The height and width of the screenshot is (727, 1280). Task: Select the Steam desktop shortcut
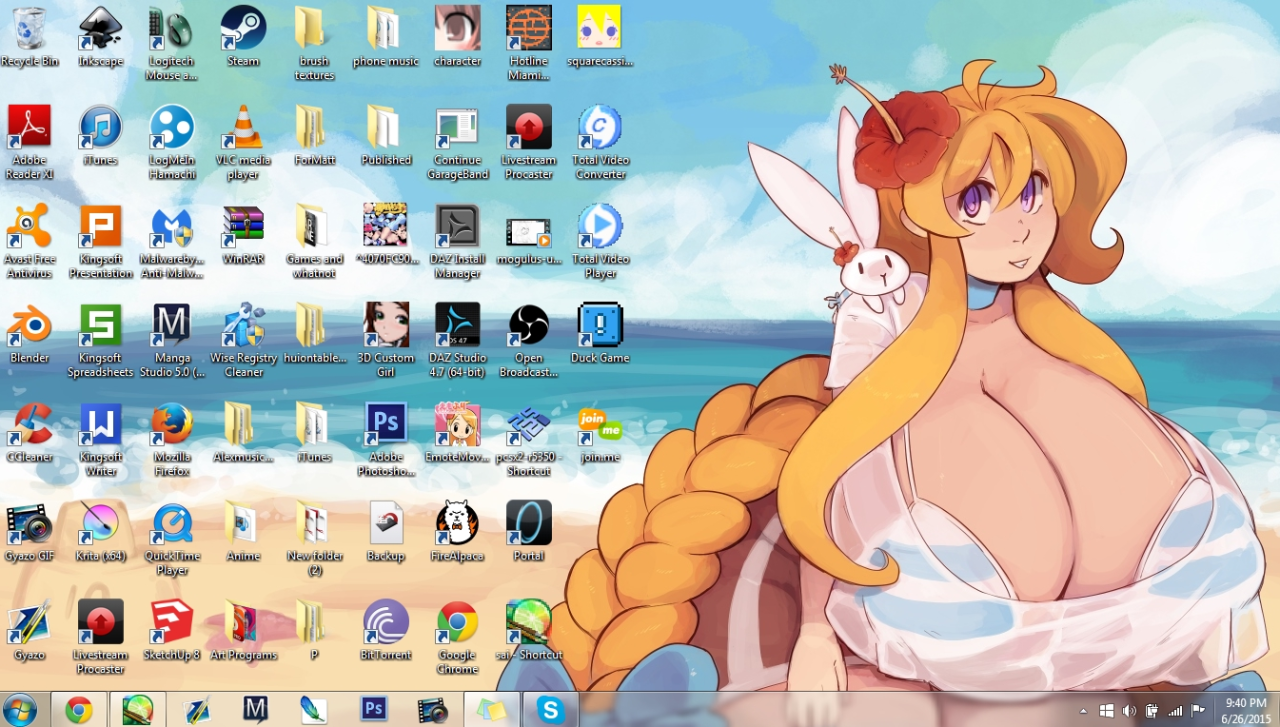pos(243,36)
